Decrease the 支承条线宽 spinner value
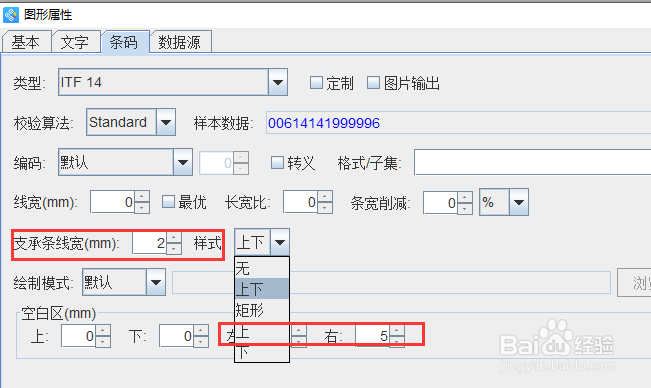The height and width of the screenshot is (388, 651). coord(174,249)
